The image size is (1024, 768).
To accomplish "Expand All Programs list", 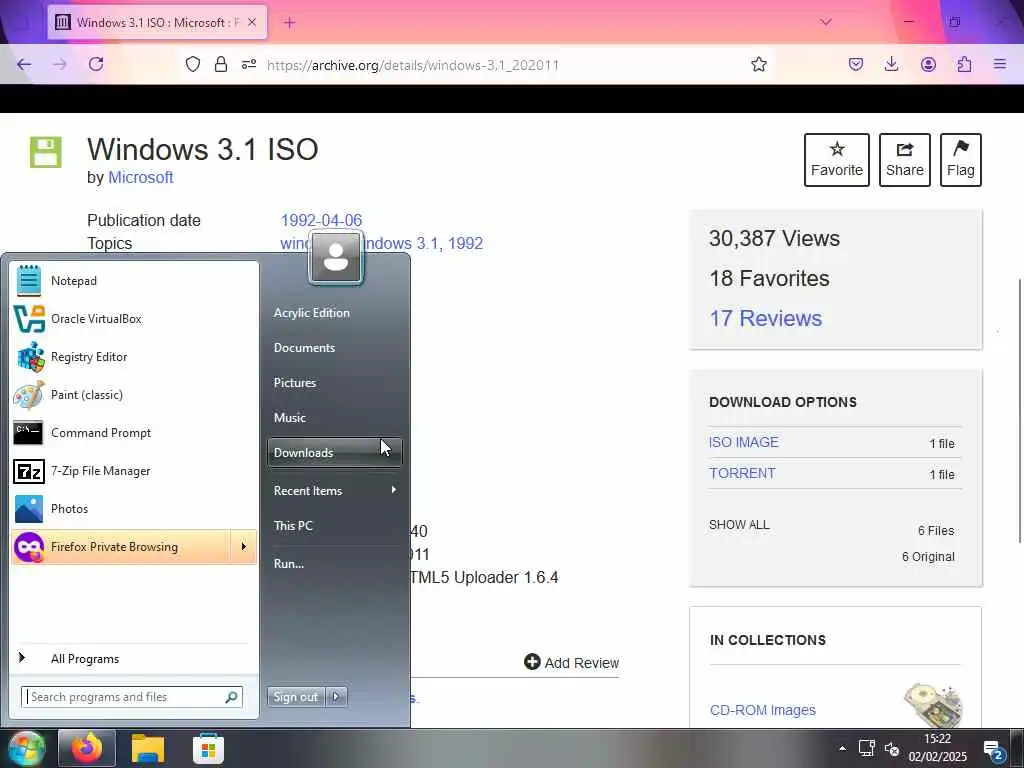I will coord(134,658).
